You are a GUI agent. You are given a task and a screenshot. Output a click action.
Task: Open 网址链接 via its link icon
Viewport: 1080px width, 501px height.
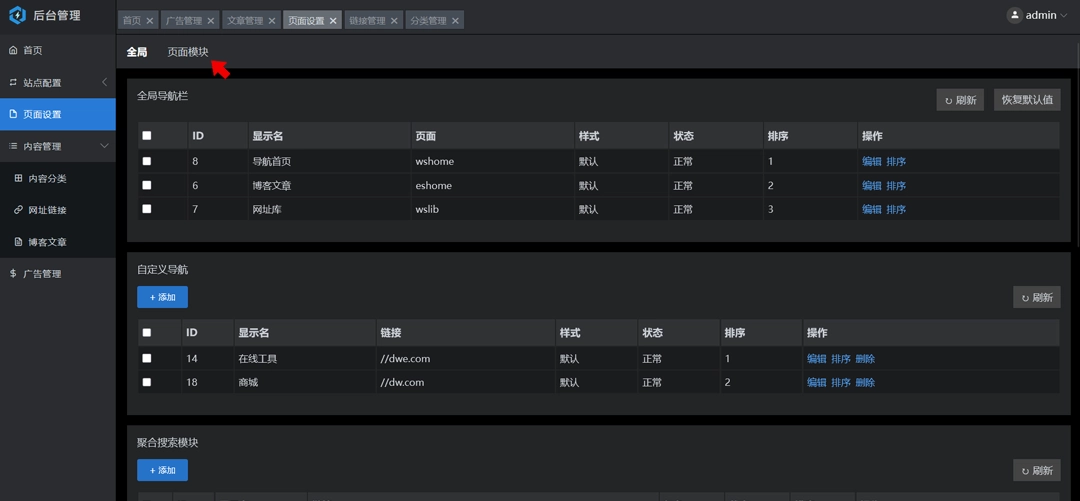click(x=18, y=210)
